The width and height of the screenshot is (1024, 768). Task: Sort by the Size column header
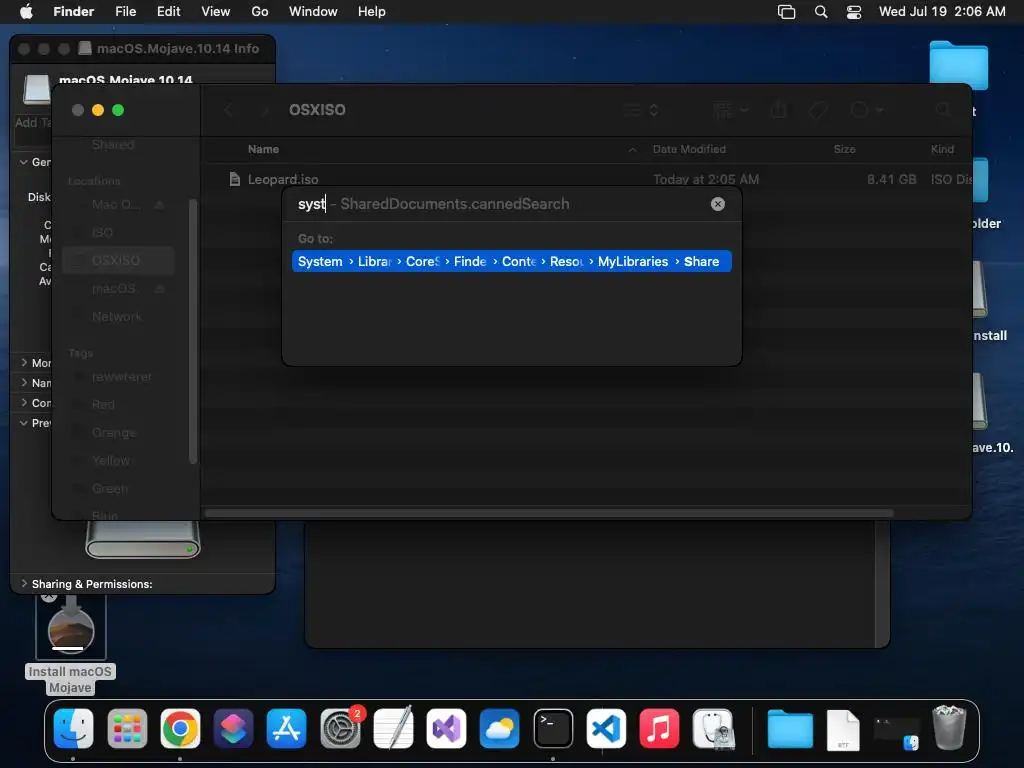coord(844,149)
